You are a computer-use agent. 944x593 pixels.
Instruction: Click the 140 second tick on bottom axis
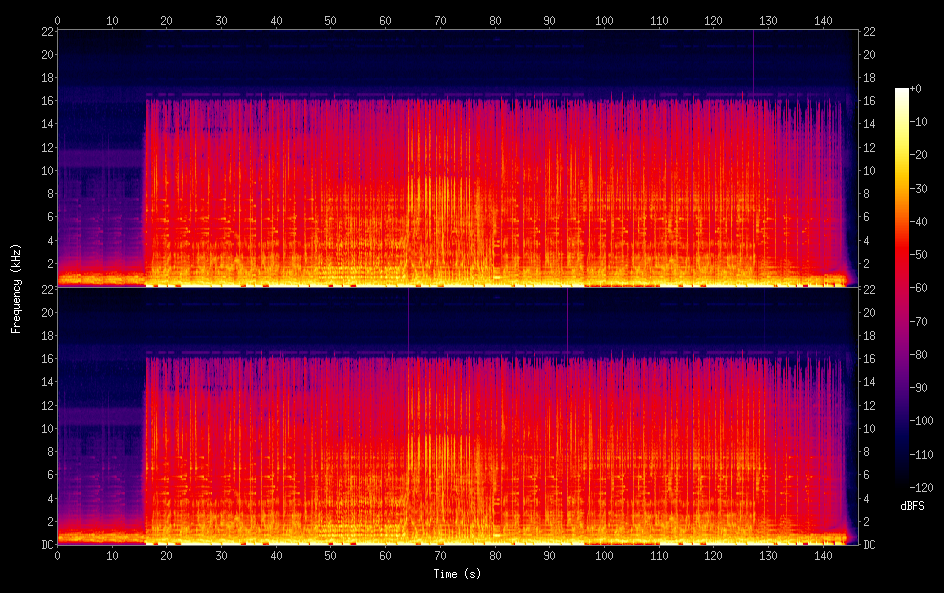pyautogui.click(x=823, y=555)
